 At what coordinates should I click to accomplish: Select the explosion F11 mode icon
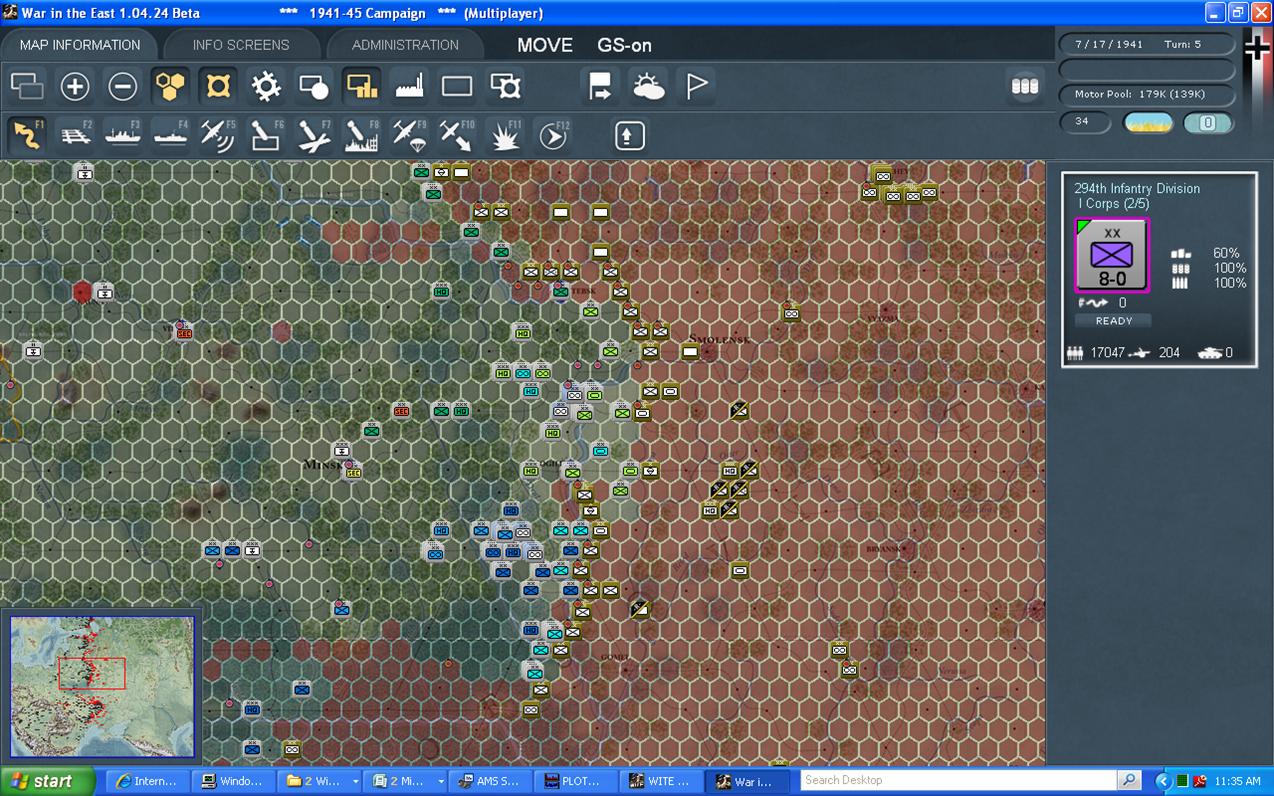(x=505, y=135)
